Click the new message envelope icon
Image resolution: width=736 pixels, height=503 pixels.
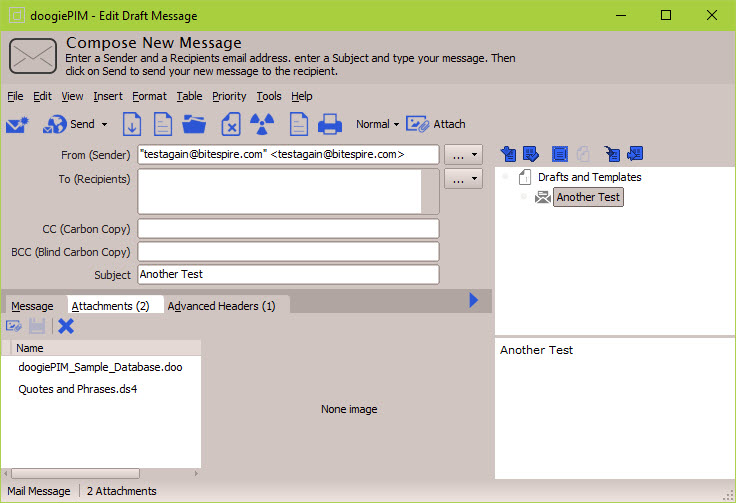point(17,125)
